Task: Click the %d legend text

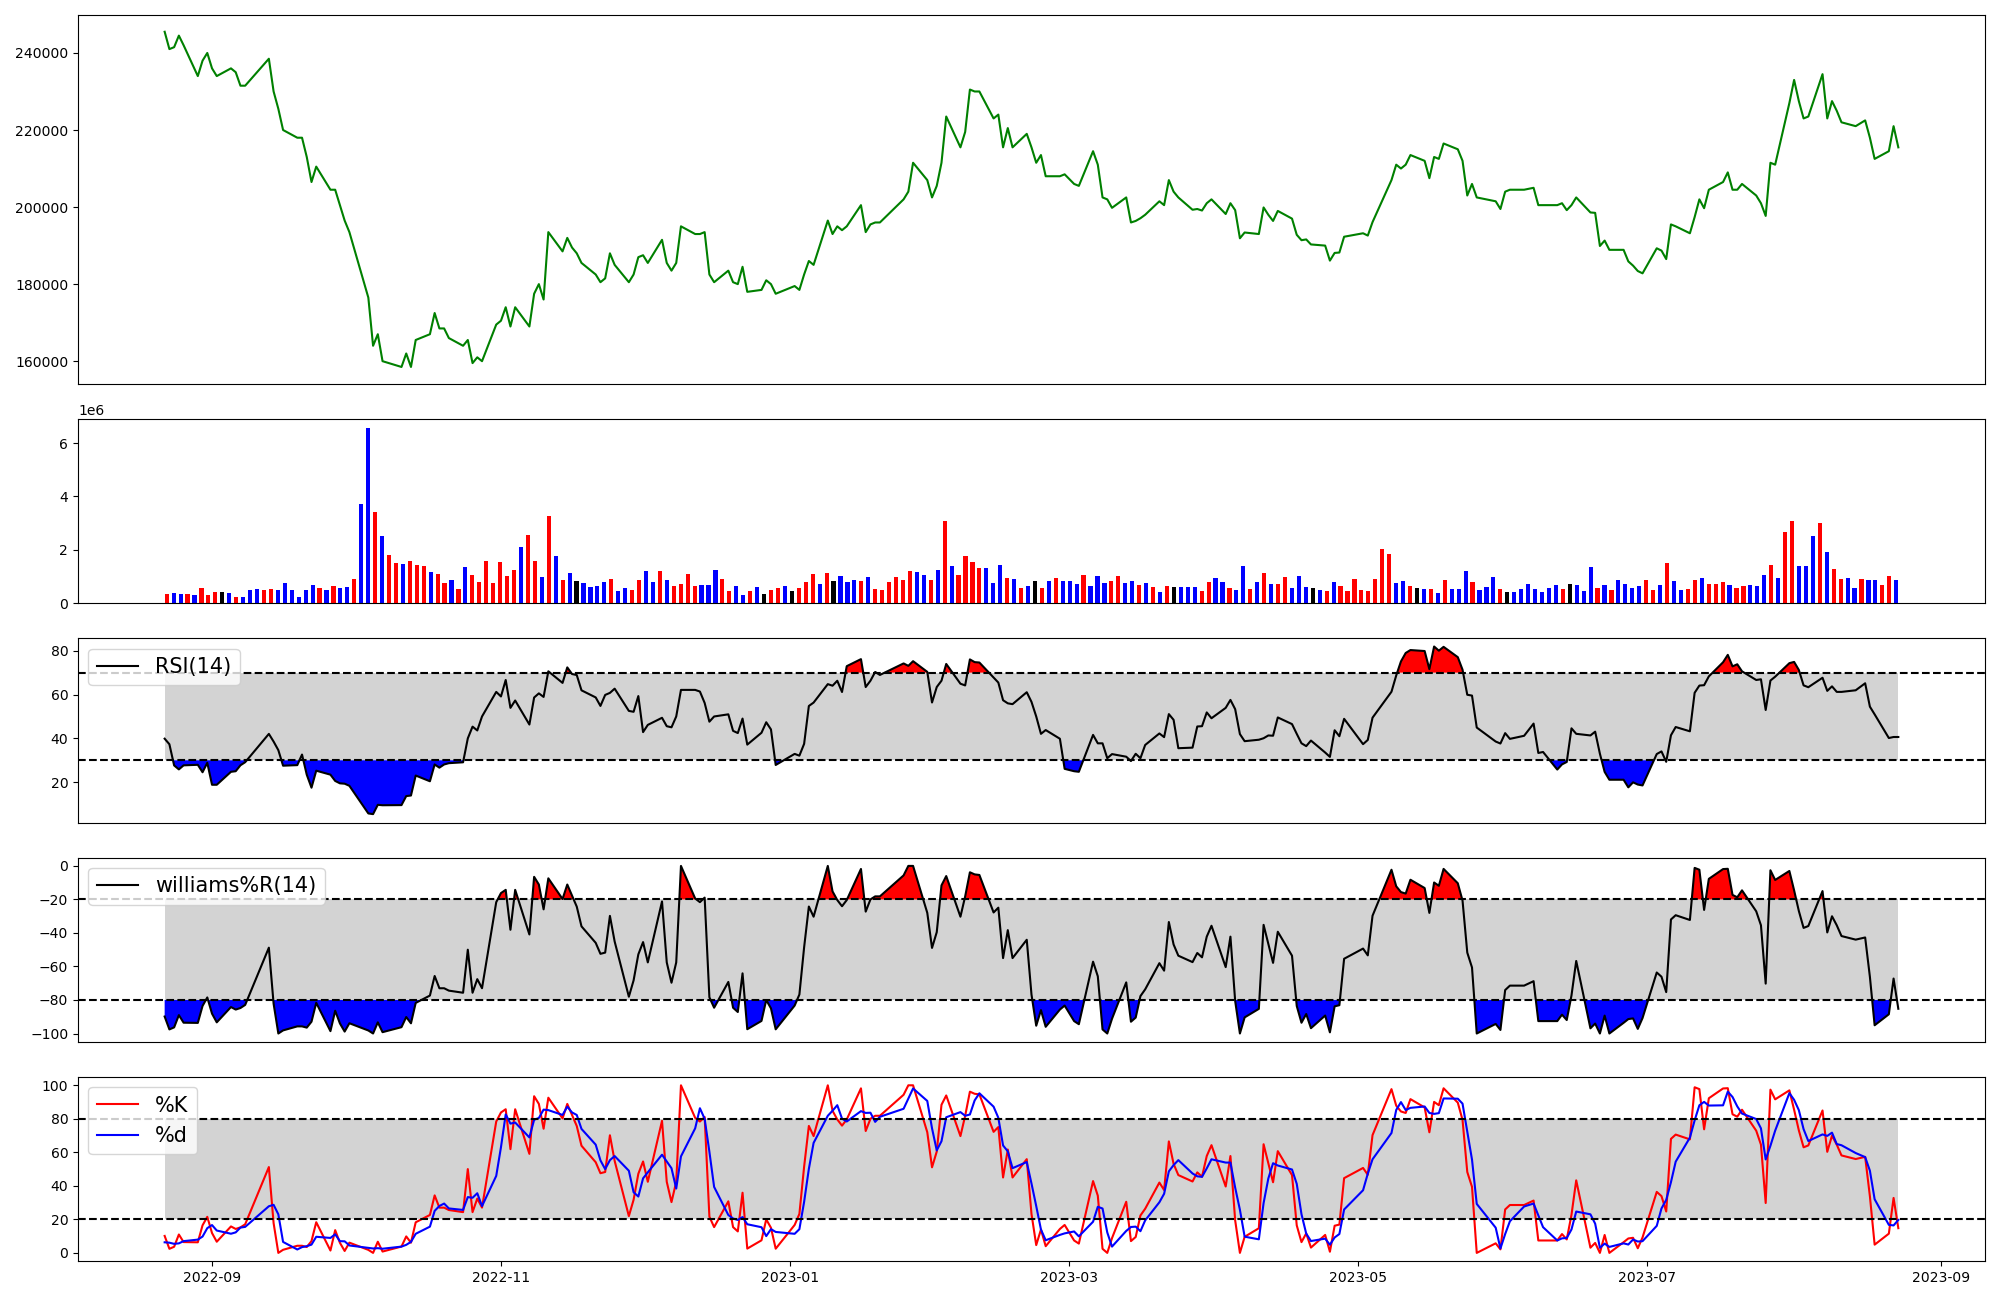Action: [x=171, y=1135]
